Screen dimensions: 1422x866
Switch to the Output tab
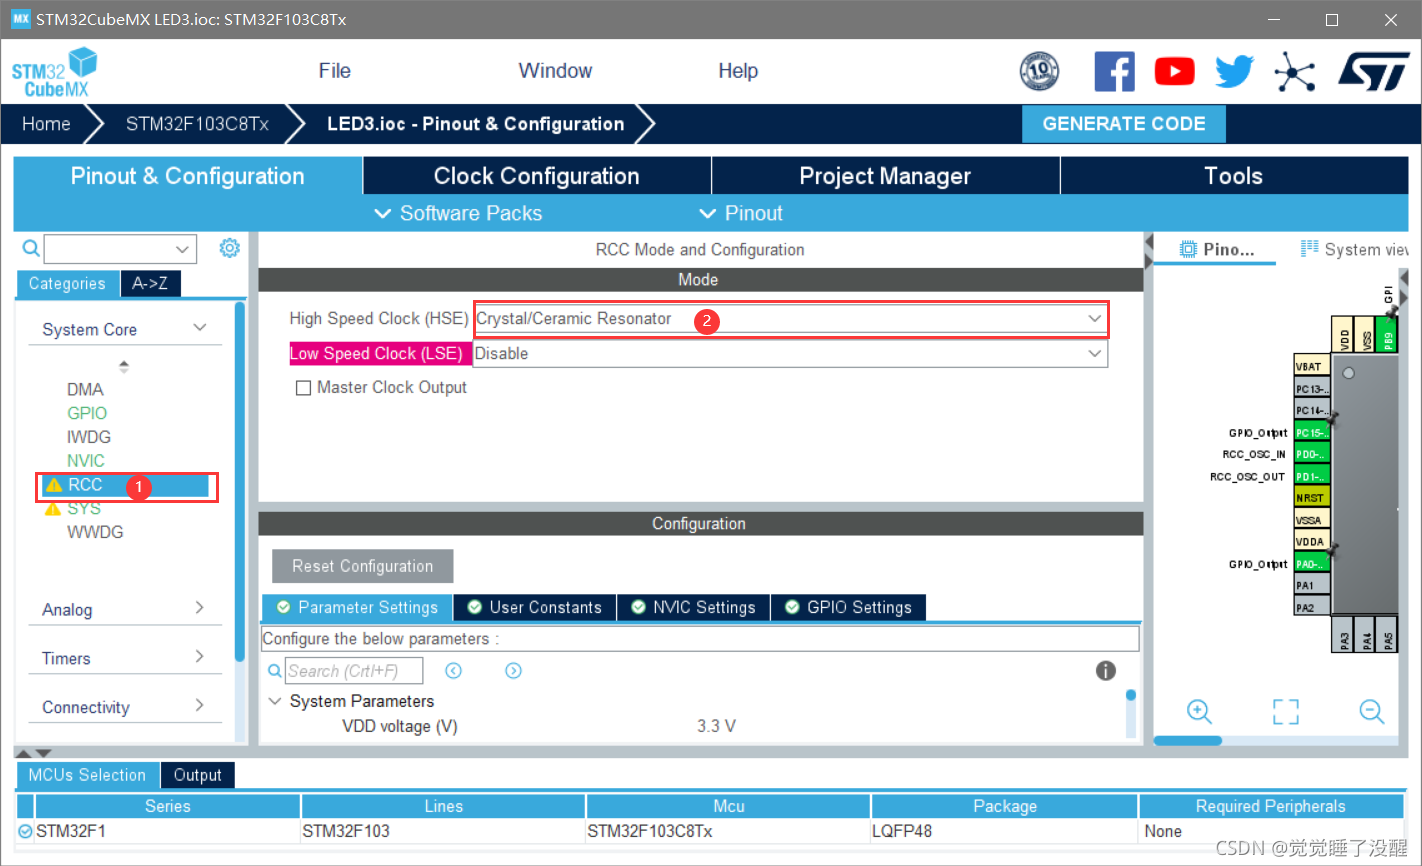pyautogui.click(x=197, y=775)
